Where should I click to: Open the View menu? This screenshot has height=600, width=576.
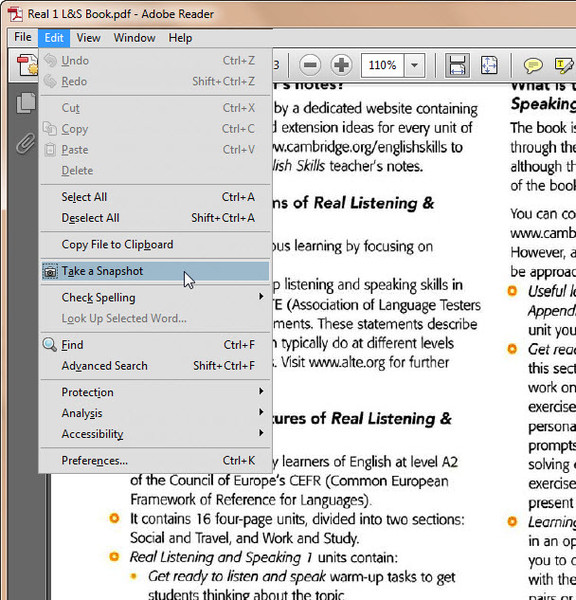pyautogui.click(x=88, y=38)
